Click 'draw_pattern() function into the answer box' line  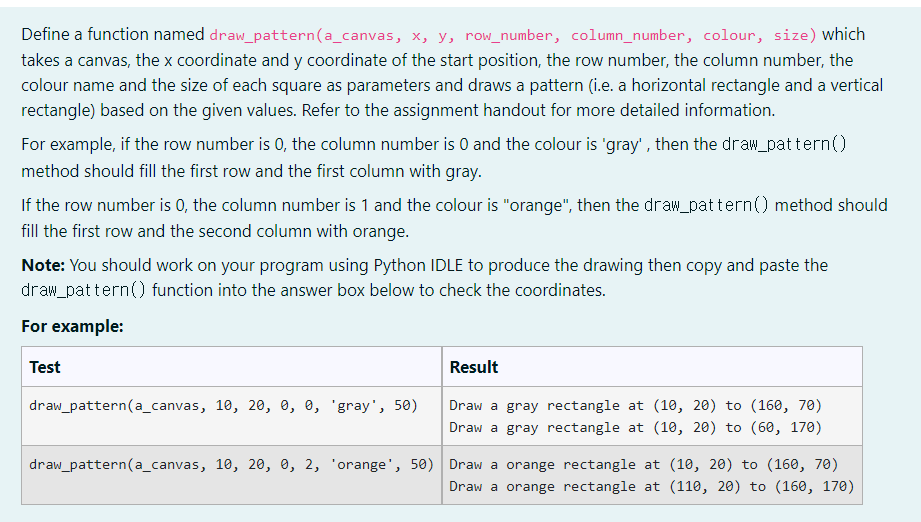pyautogui.click(x=313, y=291)
